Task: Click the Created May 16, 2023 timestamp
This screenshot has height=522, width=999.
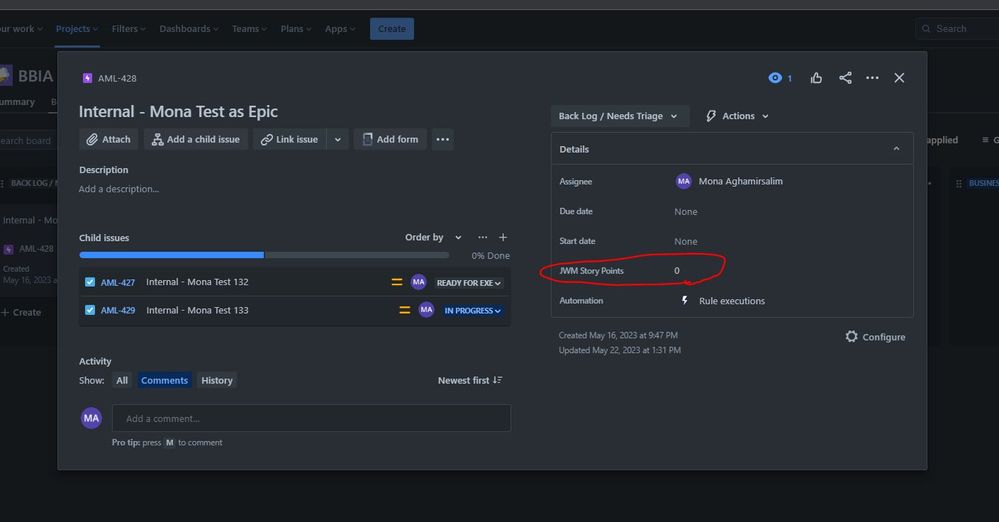Action: click(x=618, y=335)
